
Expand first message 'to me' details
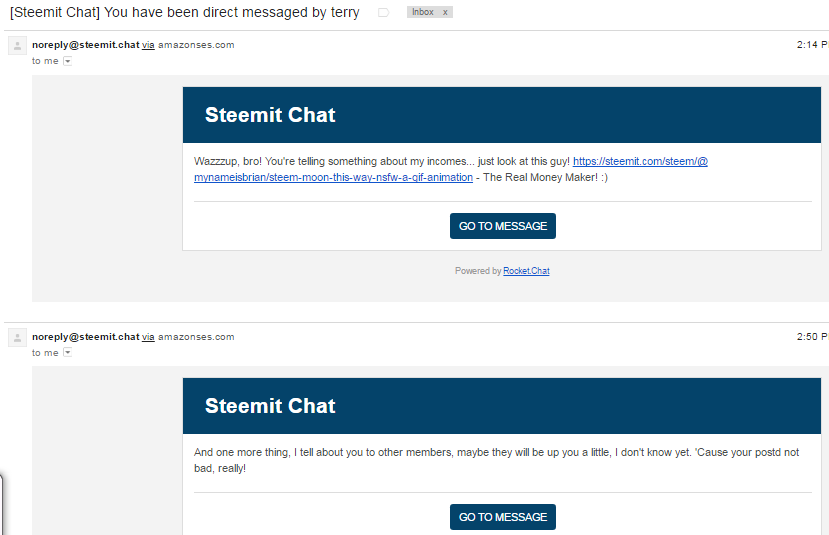(68, 61)
